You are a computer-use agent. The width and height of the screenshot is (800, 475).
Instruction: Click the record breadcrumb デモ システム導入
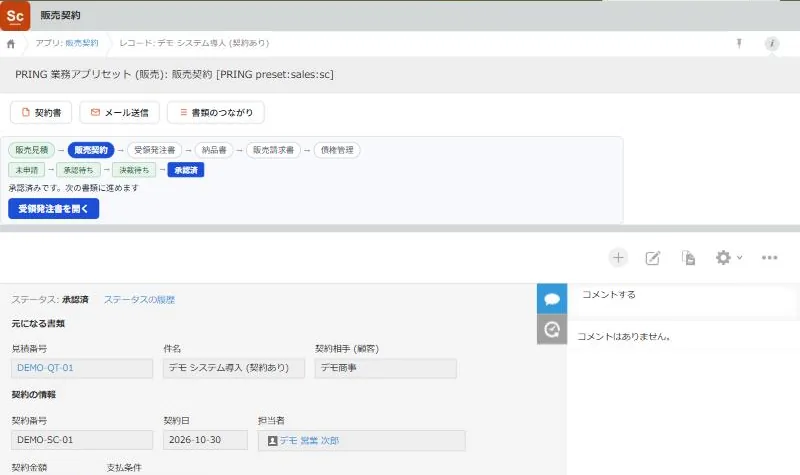[x=194, y=43]
